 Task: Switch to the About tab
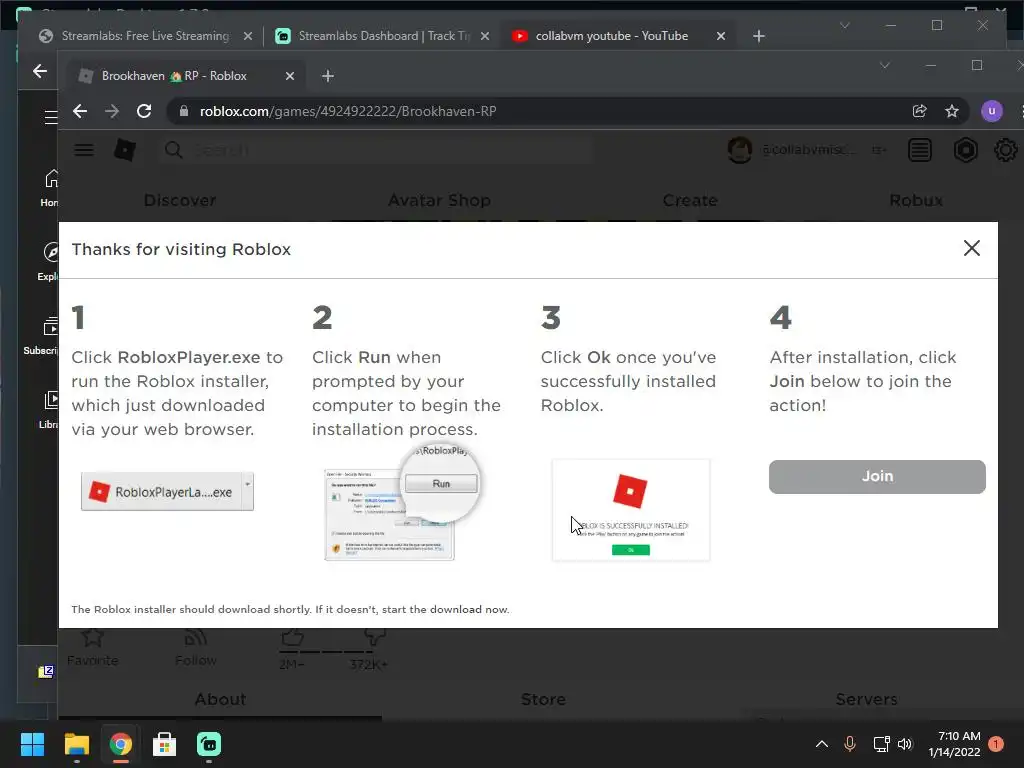click(x=220, y=699)
